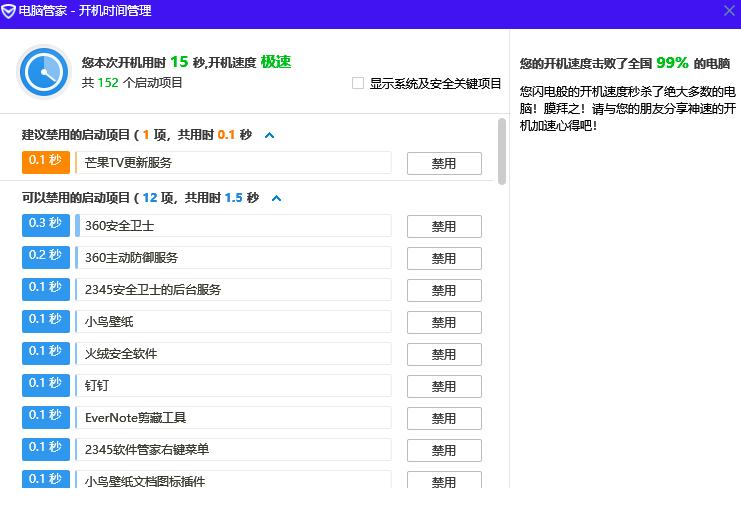Disable EverNote剪藏工具 startup item
Screen dimensions: 741x518
click(x=444, y=418)
